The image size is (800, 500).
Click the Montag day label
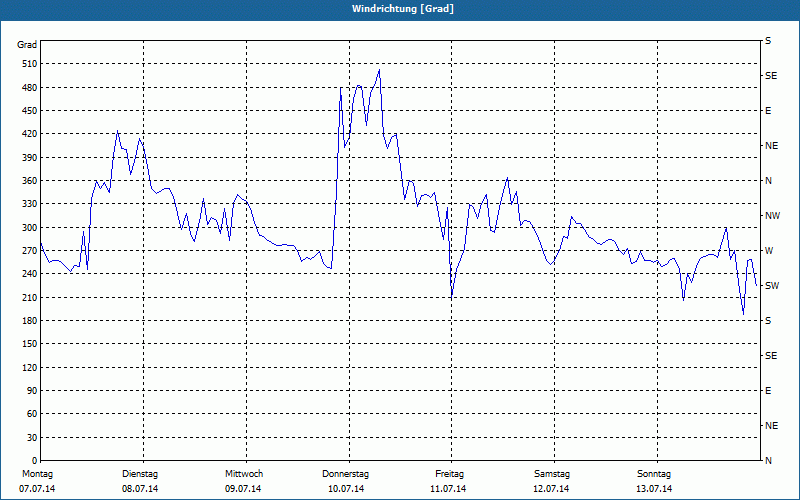tap(37, 474)
